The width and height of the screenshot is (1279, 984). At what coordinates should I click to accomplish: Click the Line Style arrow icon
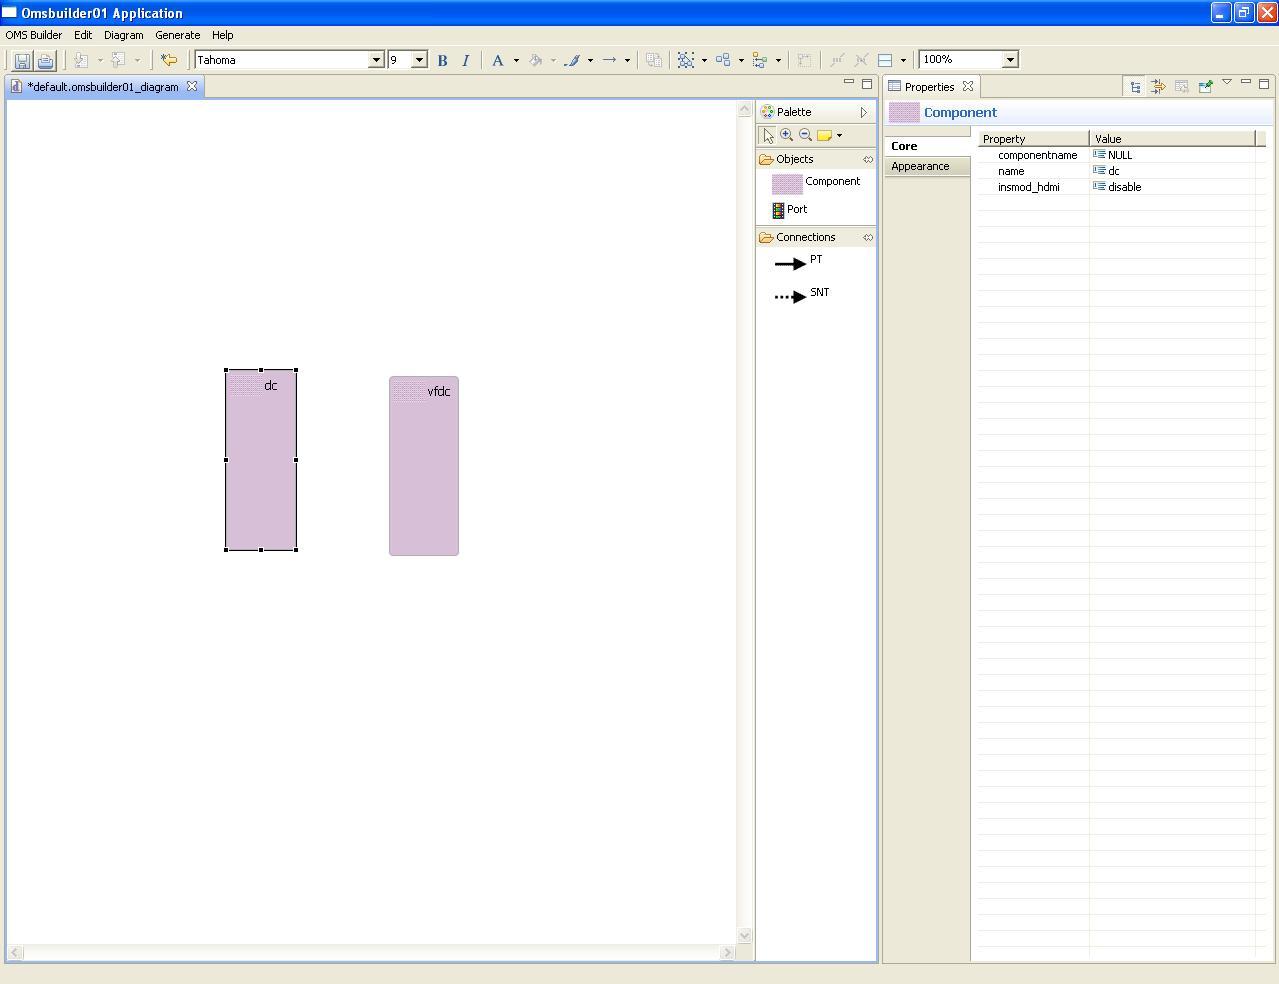pyautogui.click(x=609, y=60)
